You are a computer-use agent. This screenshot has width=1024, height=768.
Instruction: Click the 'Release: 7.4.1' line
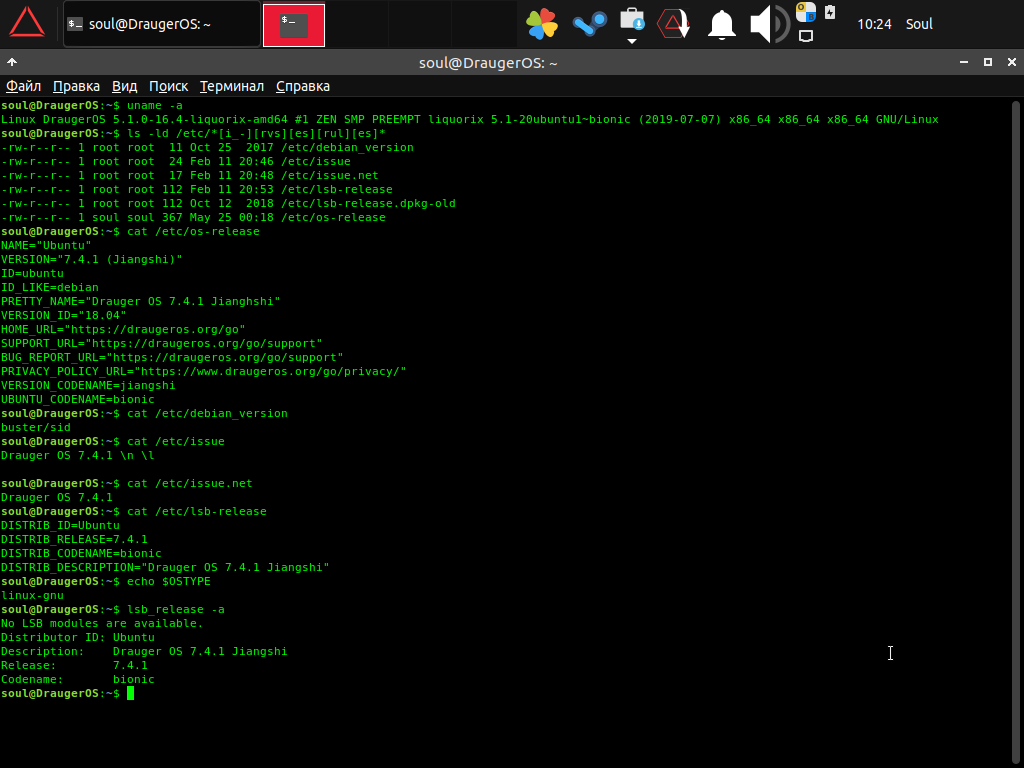click(x=74, y=665)
